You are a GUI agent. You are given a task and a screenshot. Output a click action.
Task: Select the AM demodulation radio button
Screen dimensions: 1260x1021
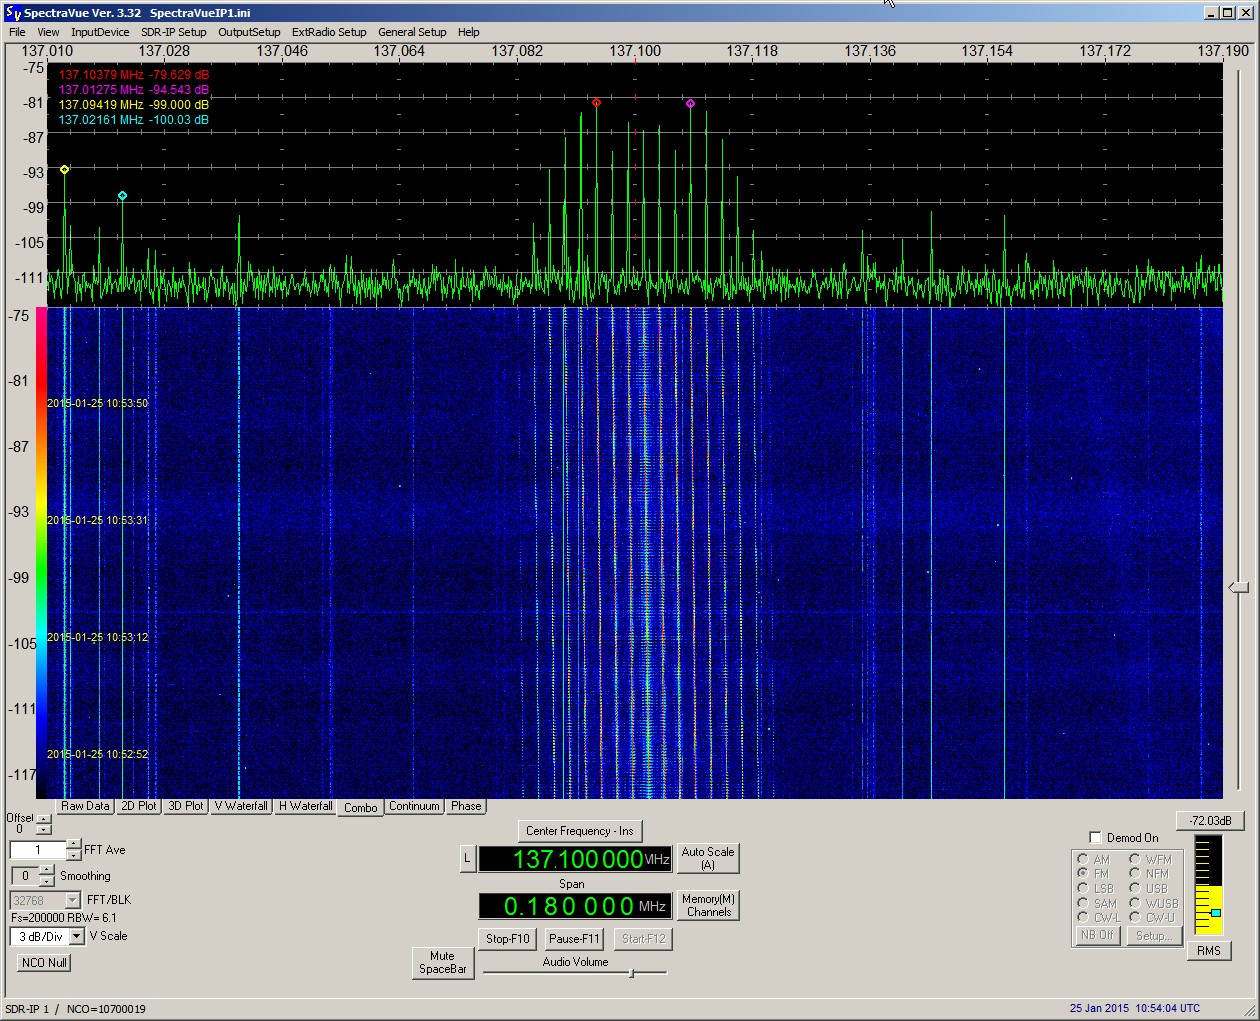[1083, 859]
